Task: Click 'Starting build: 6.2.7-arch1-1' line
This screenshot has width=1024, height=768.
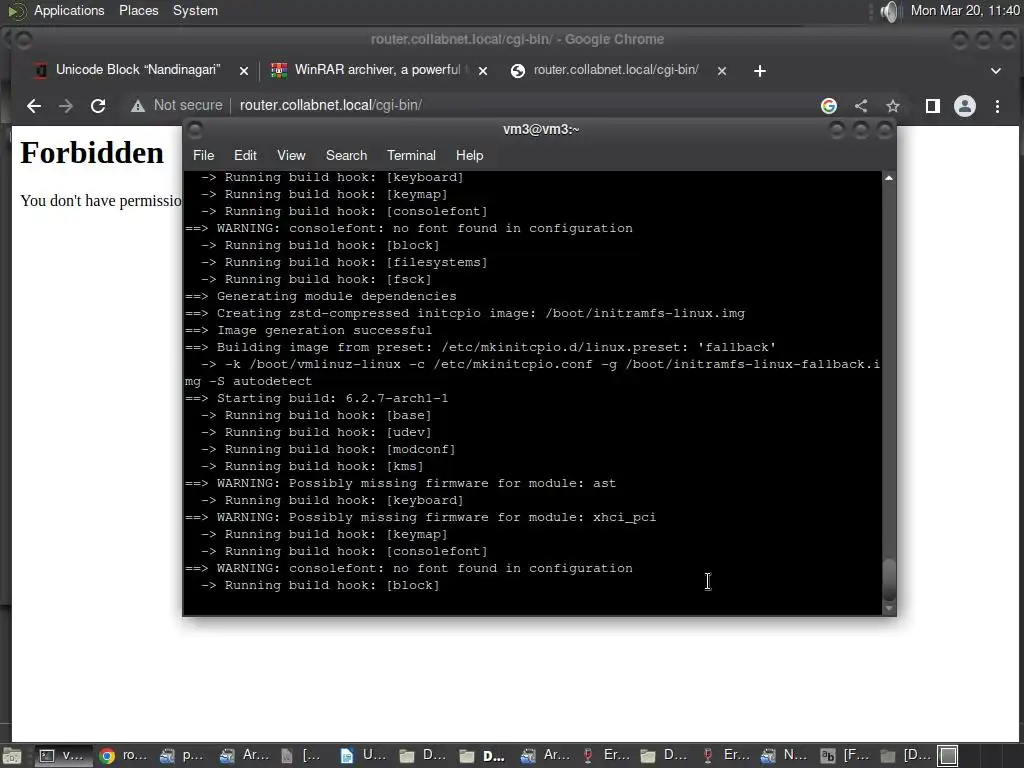Action: [317, 398]
